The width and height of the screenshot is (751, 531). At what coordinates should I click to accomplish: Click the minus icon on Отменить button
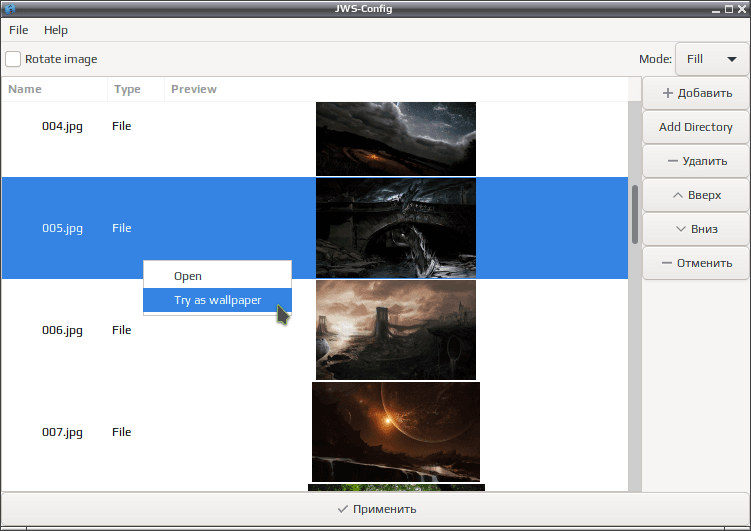click(x=667, y=263)
